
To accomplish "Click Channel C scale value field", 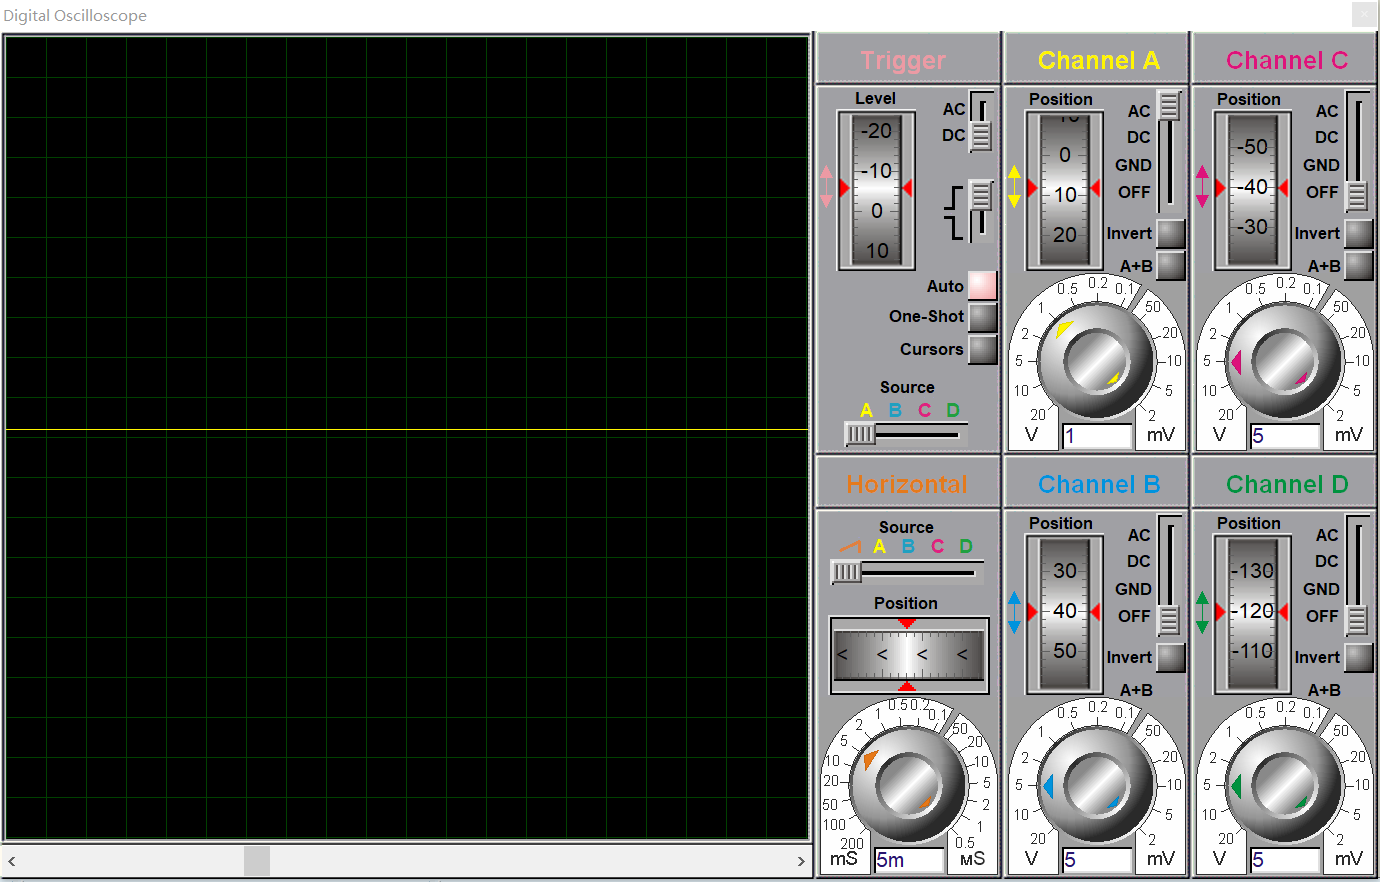I will point(1285,436).
